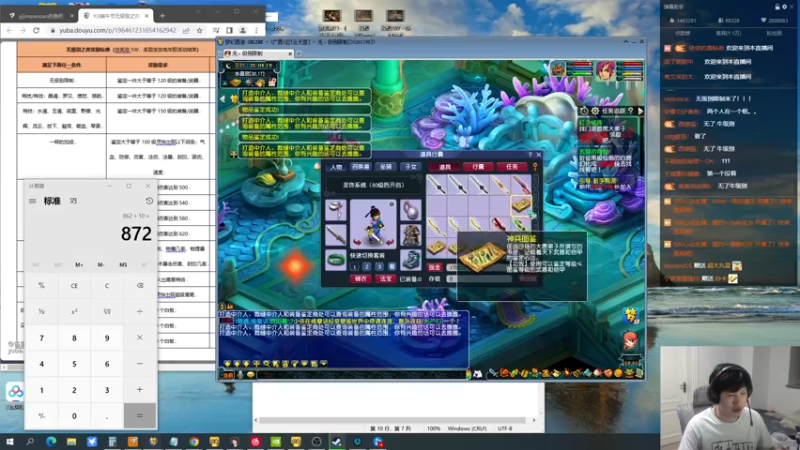The width and height of the screenshot is (800, 450).
Task: Open the Chrome profile avatar
Action: (x=243, y=31)
